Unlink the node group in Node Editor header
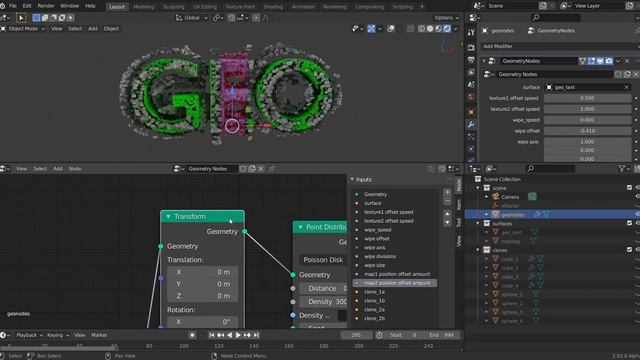The height and width of the screenshot is (360, 640). (x=261, y=169)
